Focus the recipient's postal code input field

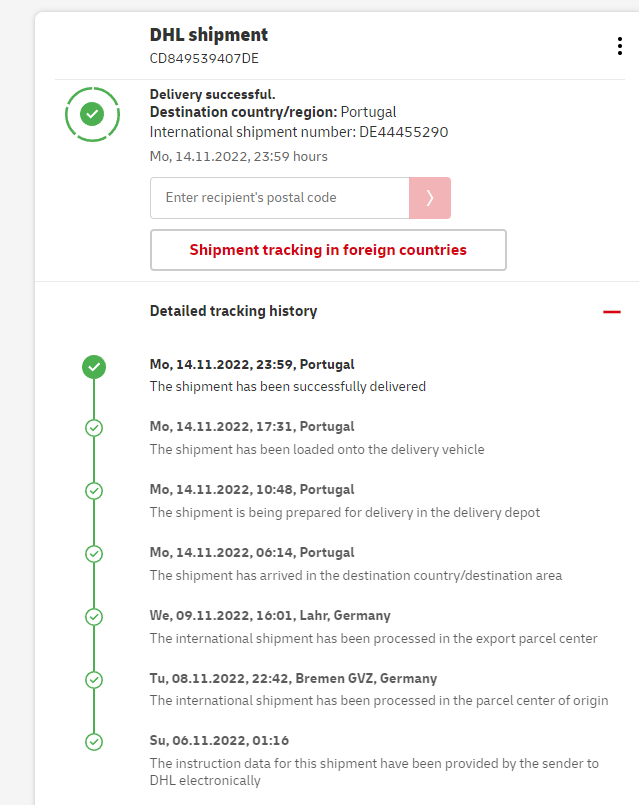pyautogui.click(x=279, y=198)
